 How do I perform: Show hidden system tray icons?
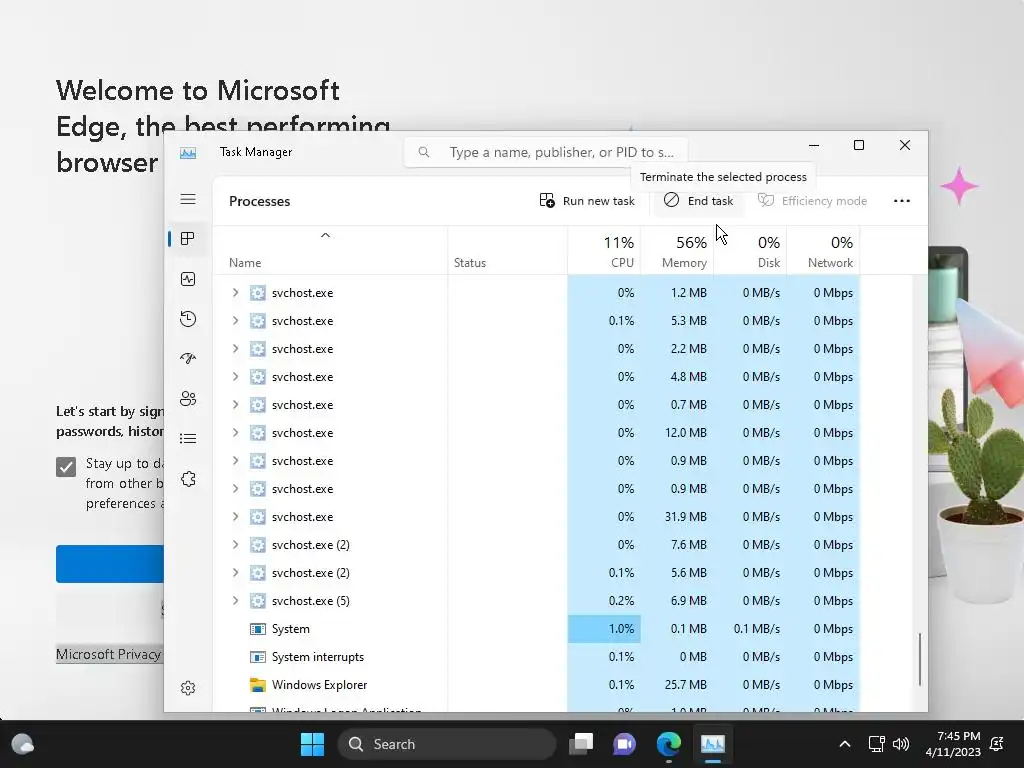[x=844, y=744]
